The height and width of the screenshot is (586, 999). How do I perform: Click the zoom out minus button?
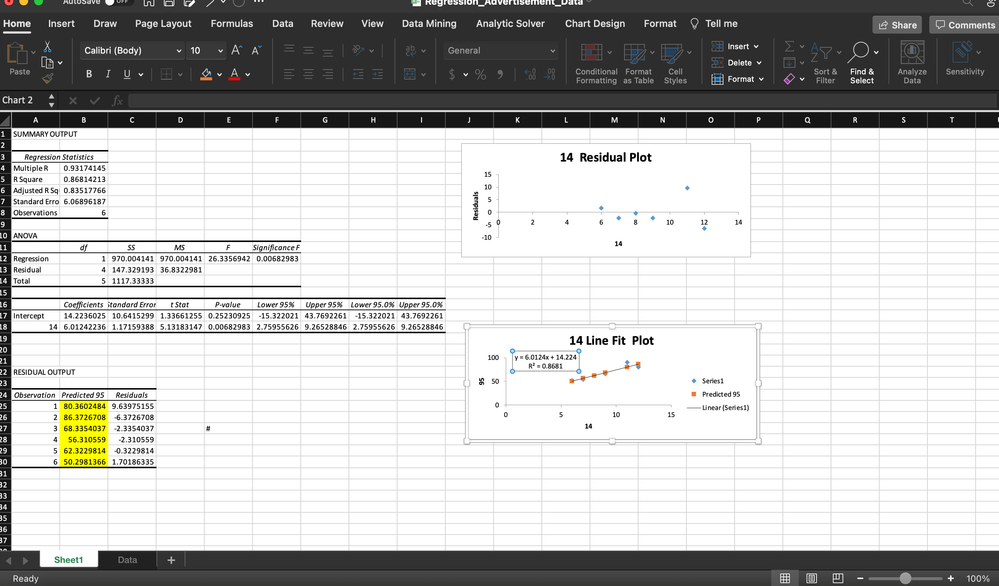860,578
